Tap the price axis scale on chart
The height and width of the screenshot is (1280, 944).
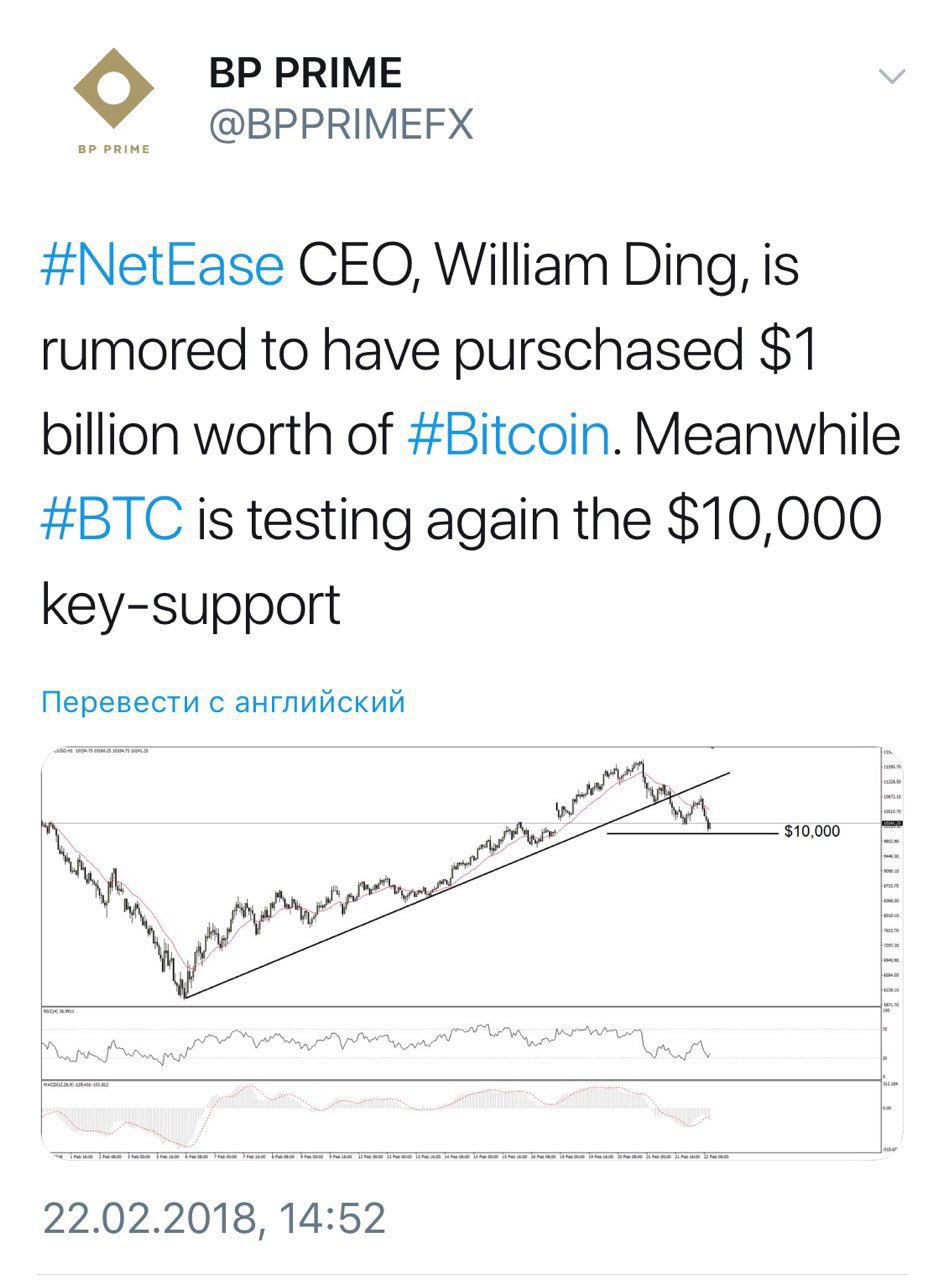(892, 877)
